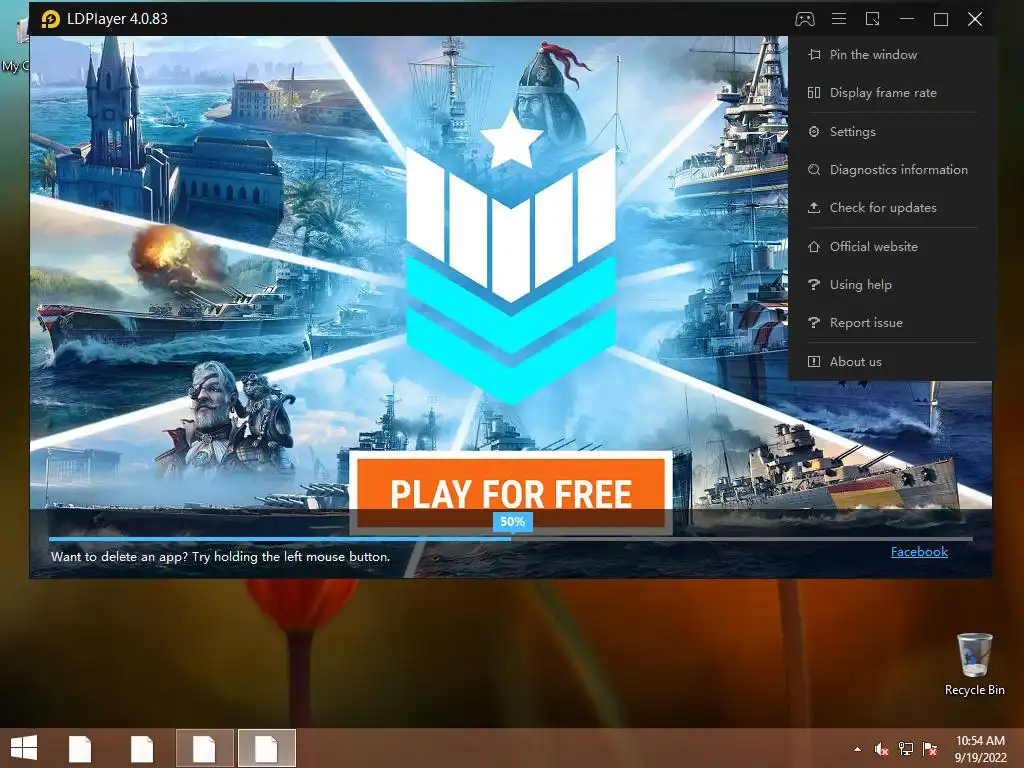Image resolution: width=1024 pixels, height=768 pixels.
Task: Click the muted volume tray icon
Action: 881,749
